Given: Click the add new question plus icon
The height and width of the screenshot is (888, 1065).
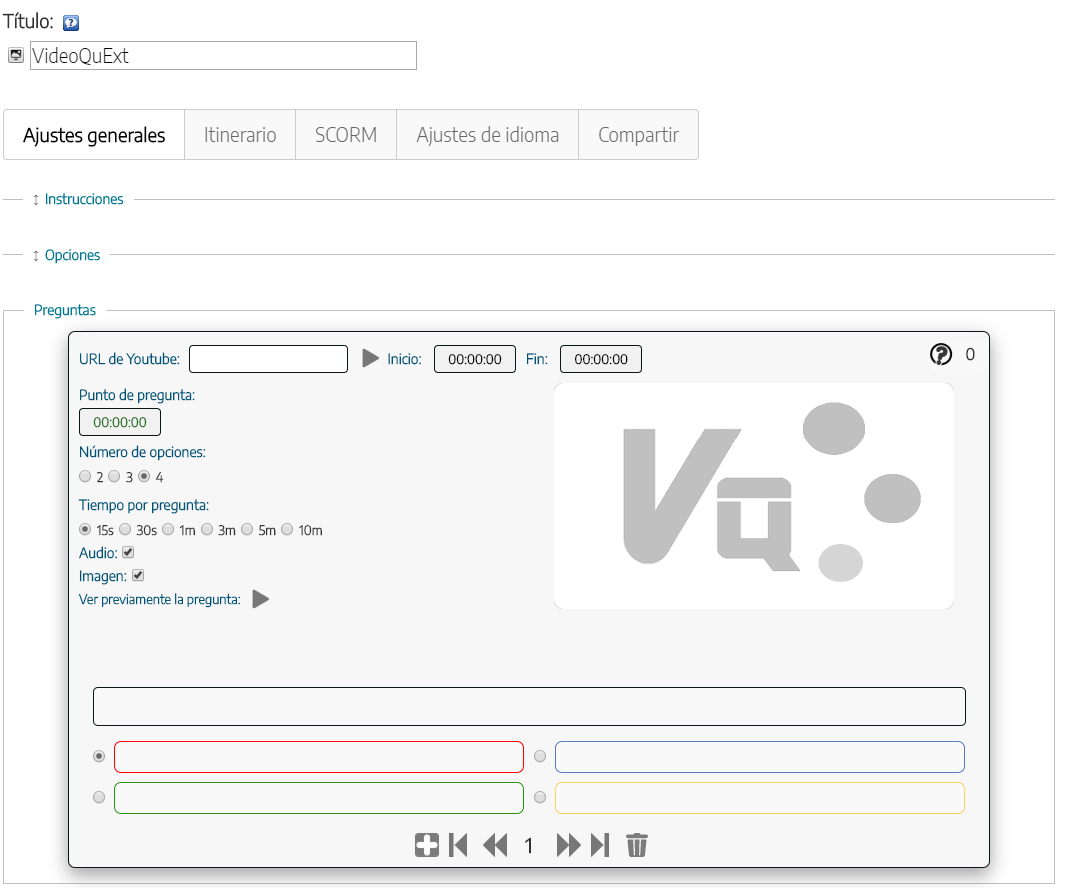Looking at the screenshot, I should click(x=427, y=846).
